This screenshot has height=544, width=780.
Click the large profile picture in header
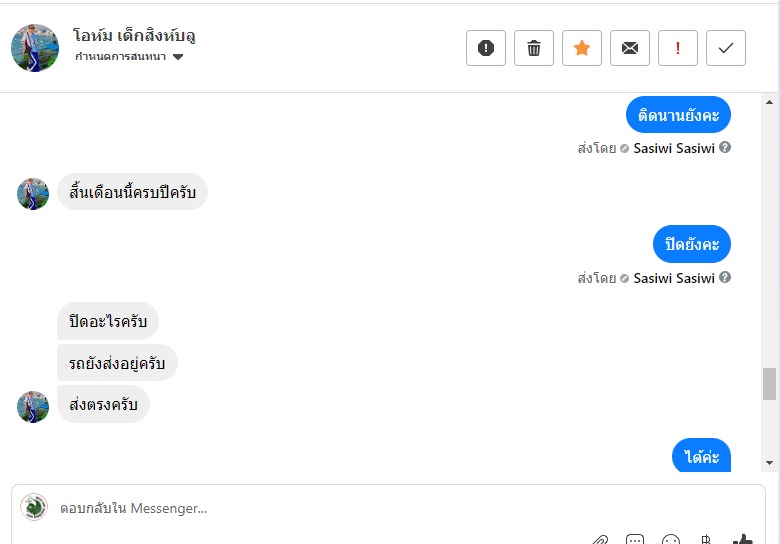coord(35,47)
